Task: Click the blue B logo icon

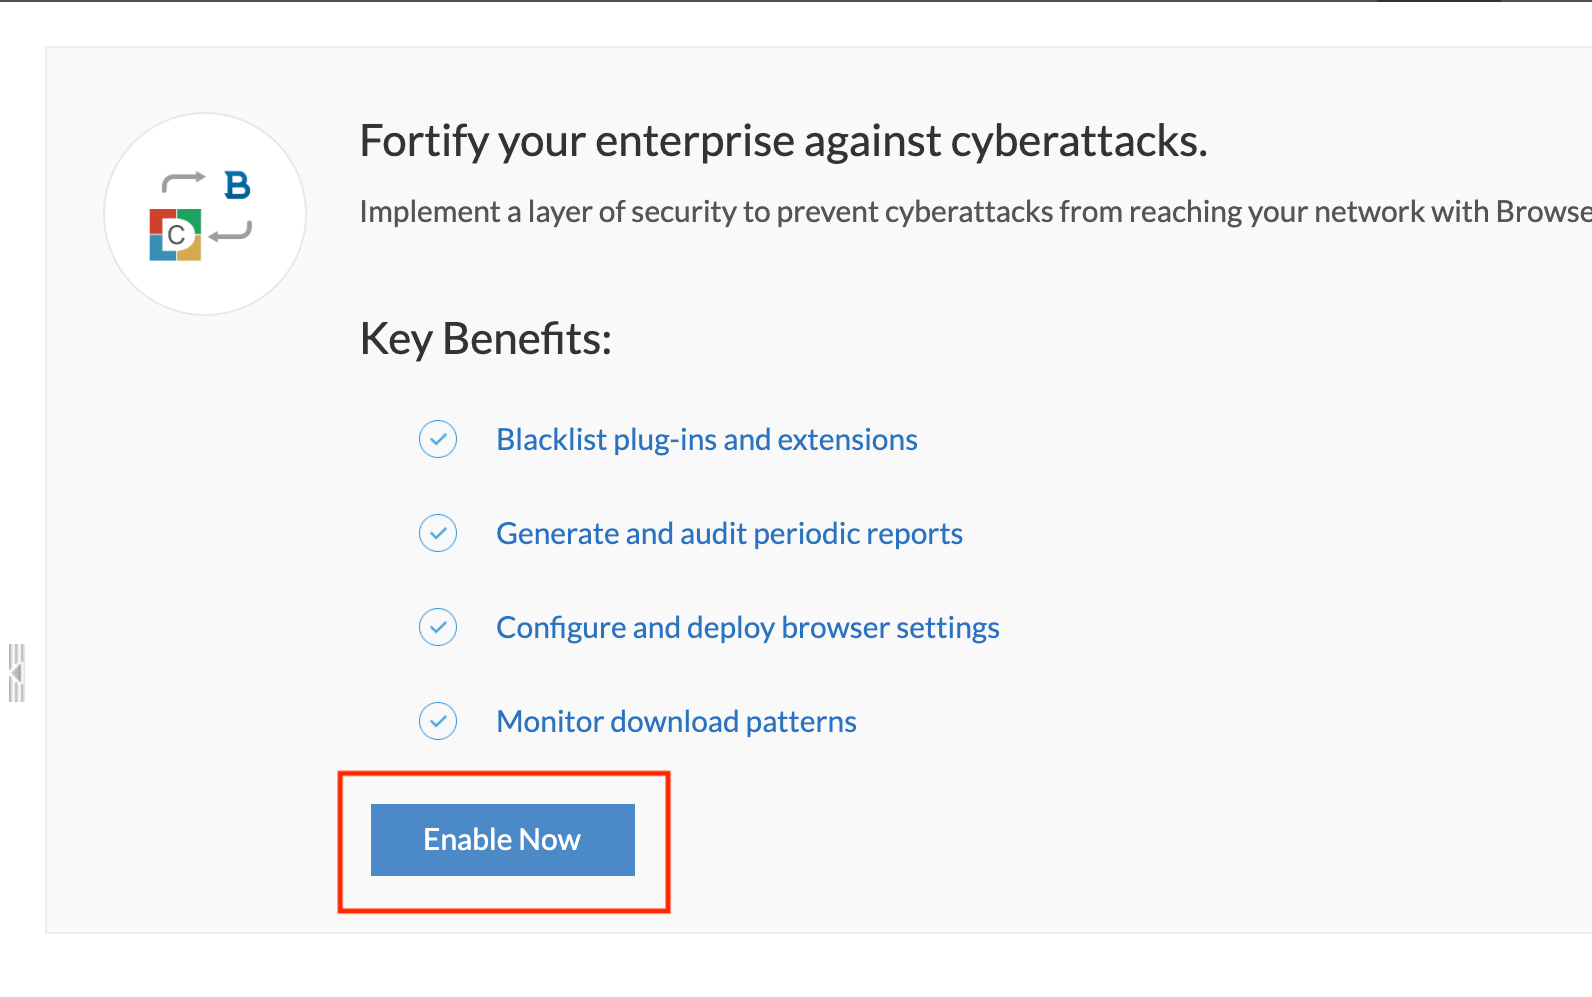Action: coord(237,185)
